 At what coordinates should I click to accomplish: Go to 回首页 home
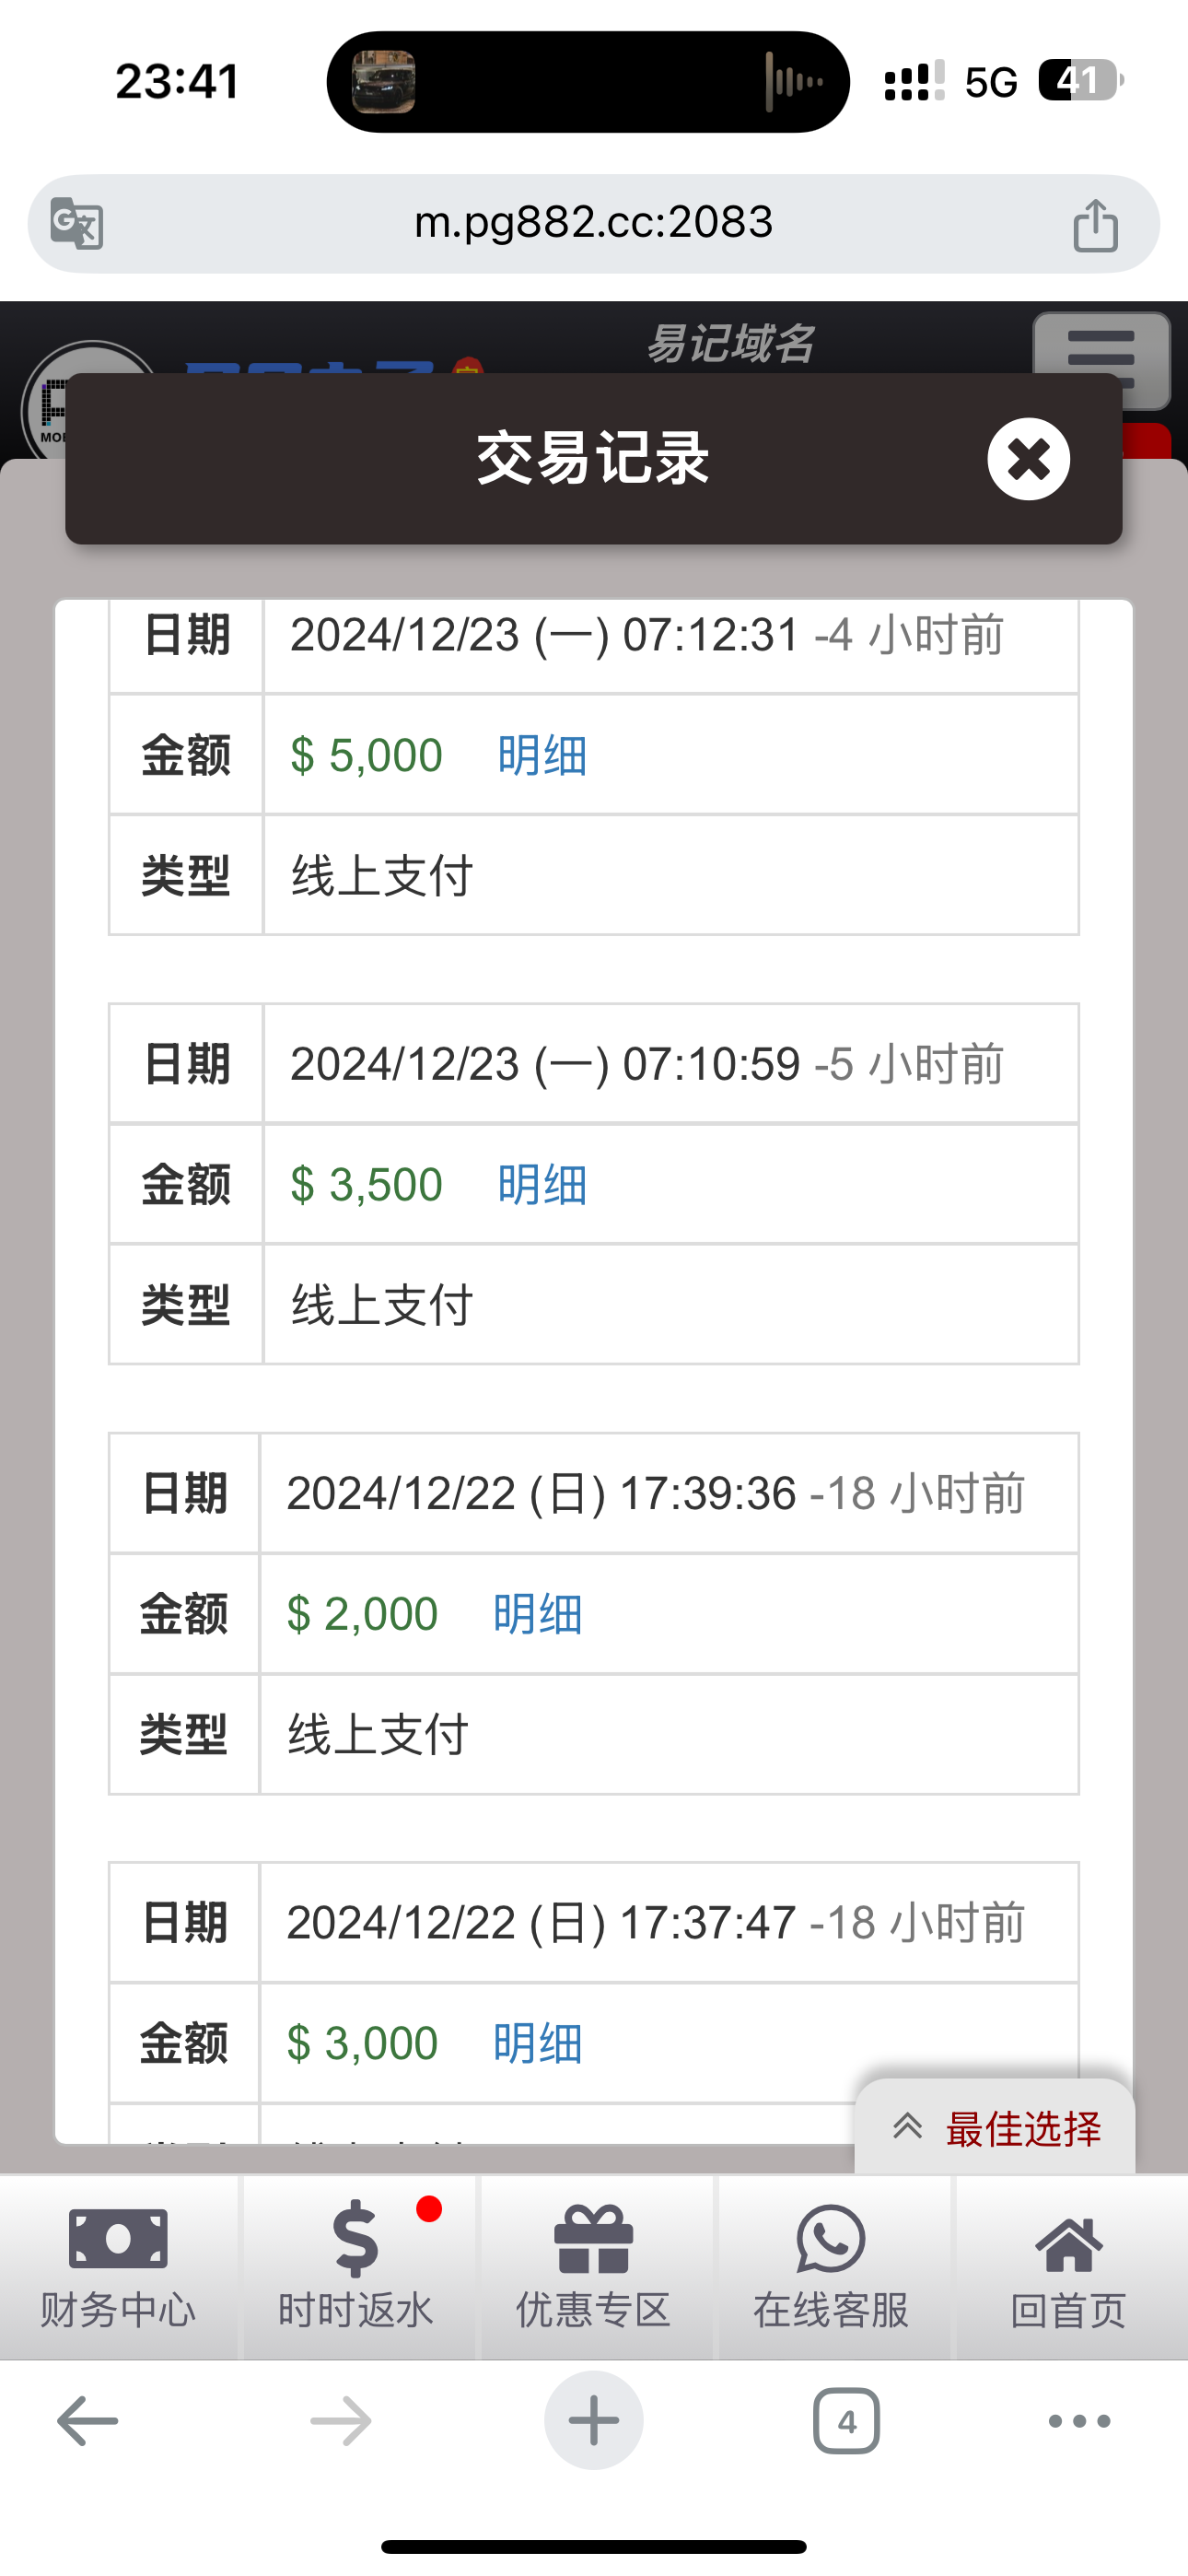tap(1068, 2266)
